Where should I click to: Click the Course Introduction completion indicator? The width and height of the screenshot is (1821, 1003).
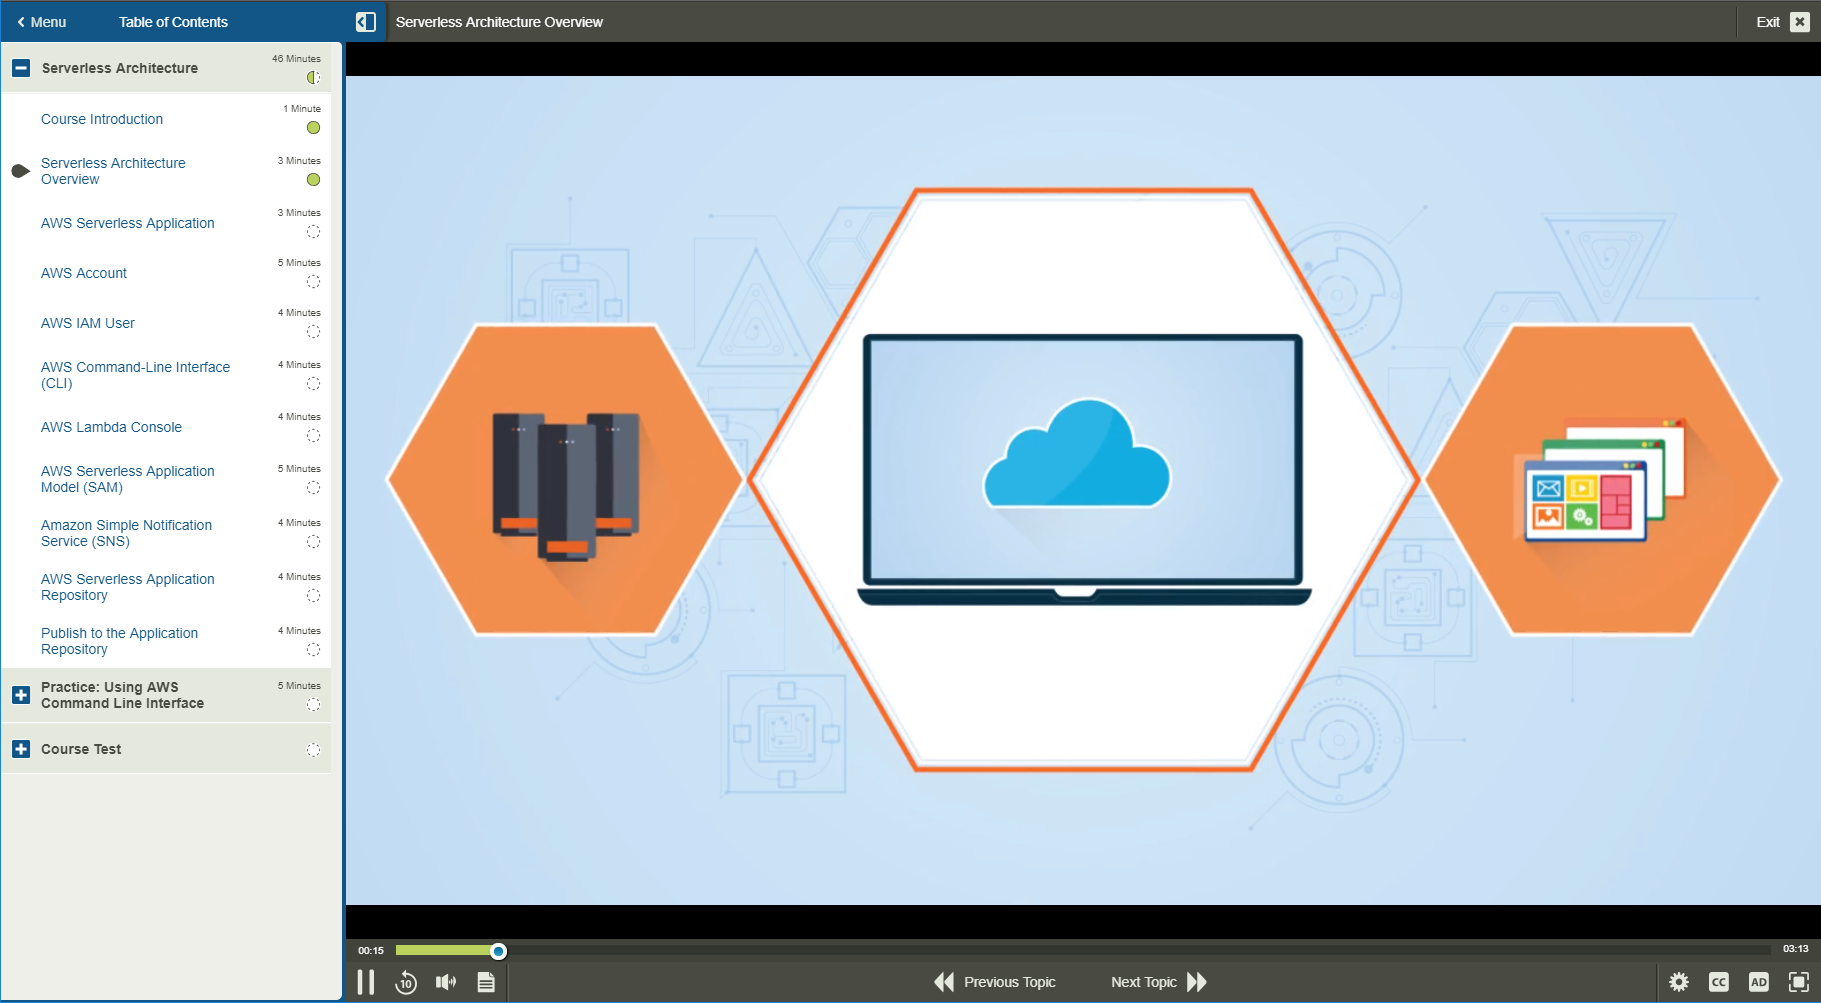click(314, 128)
